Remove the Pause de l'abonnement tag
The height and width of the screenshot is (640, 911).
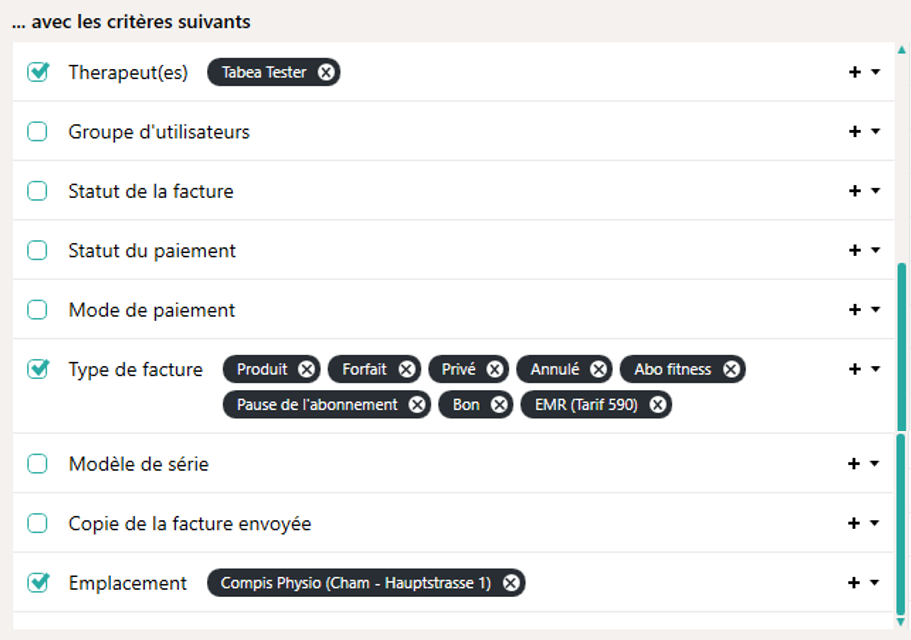[x=417, y=405]
